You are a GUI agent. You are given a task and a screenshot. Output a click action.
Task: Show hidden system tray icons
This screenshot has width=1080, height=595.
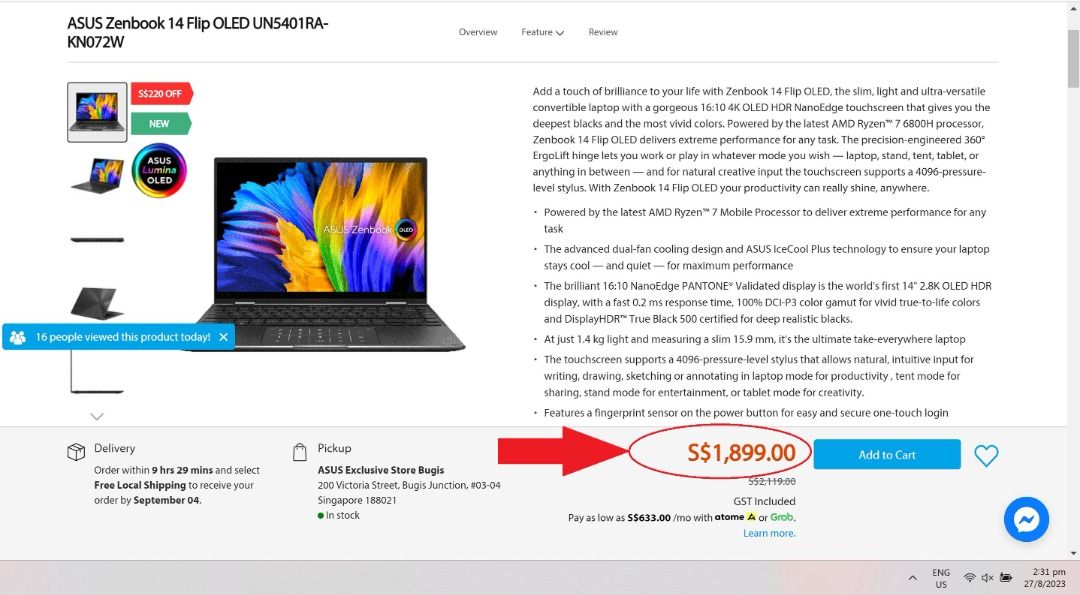(913, 578)
